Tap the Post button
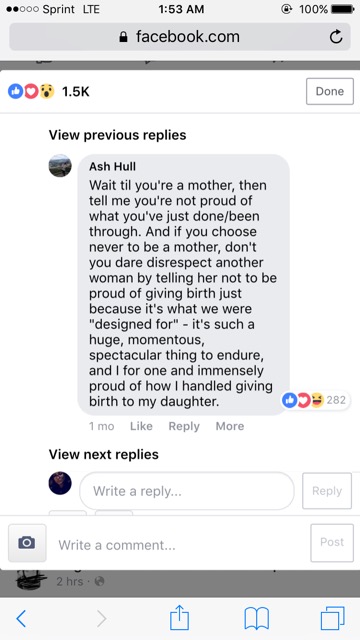The width and height of the screenshot is (360, 640). tap(332, 543)
